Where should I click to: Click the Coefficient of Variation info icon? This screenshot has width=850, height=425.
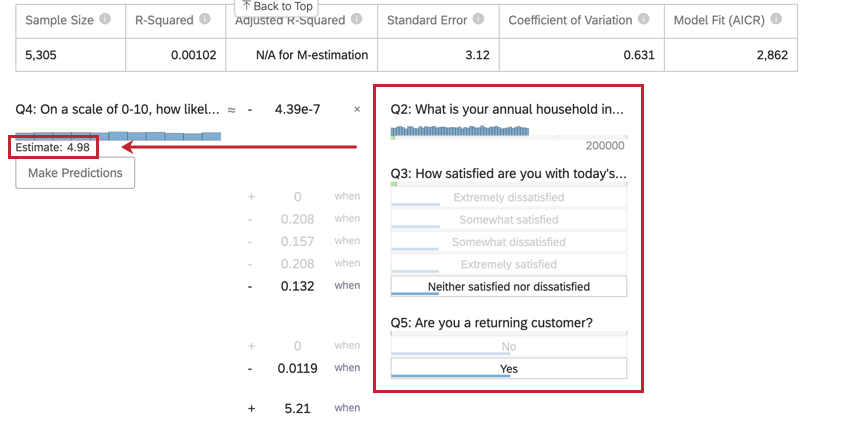coord(644,20)
